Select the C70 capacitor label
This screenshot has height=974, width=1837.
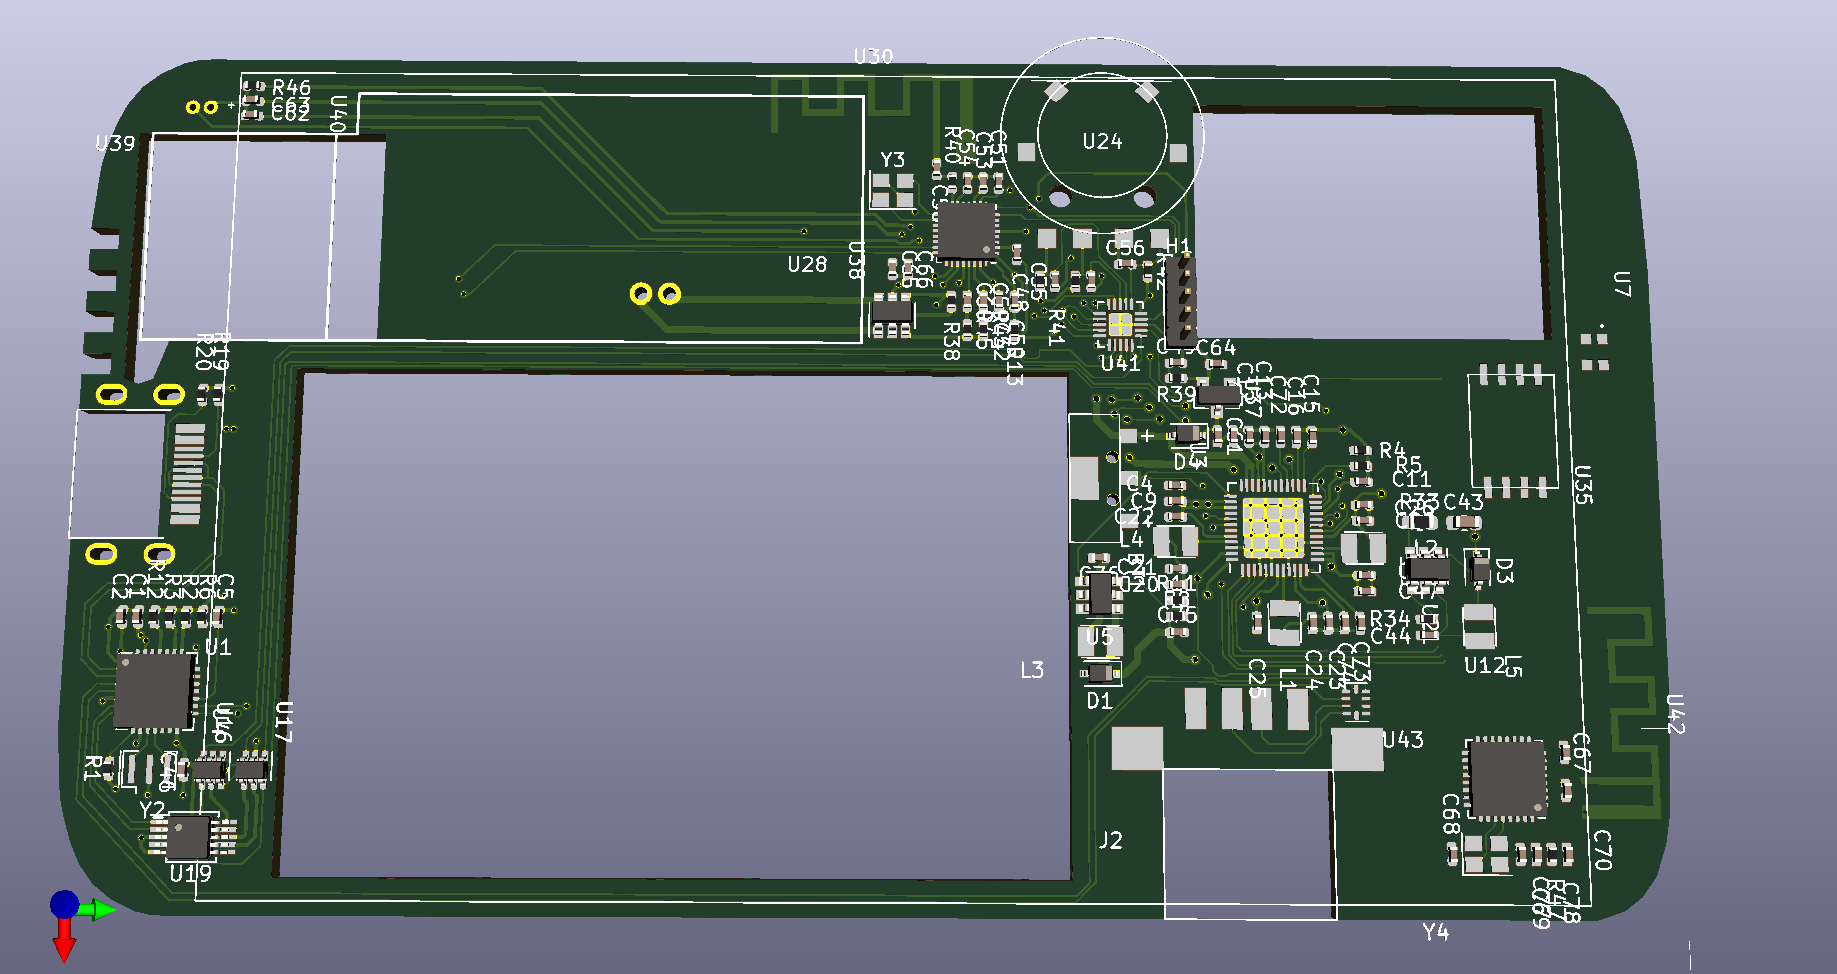click(x=1602, y=850)
